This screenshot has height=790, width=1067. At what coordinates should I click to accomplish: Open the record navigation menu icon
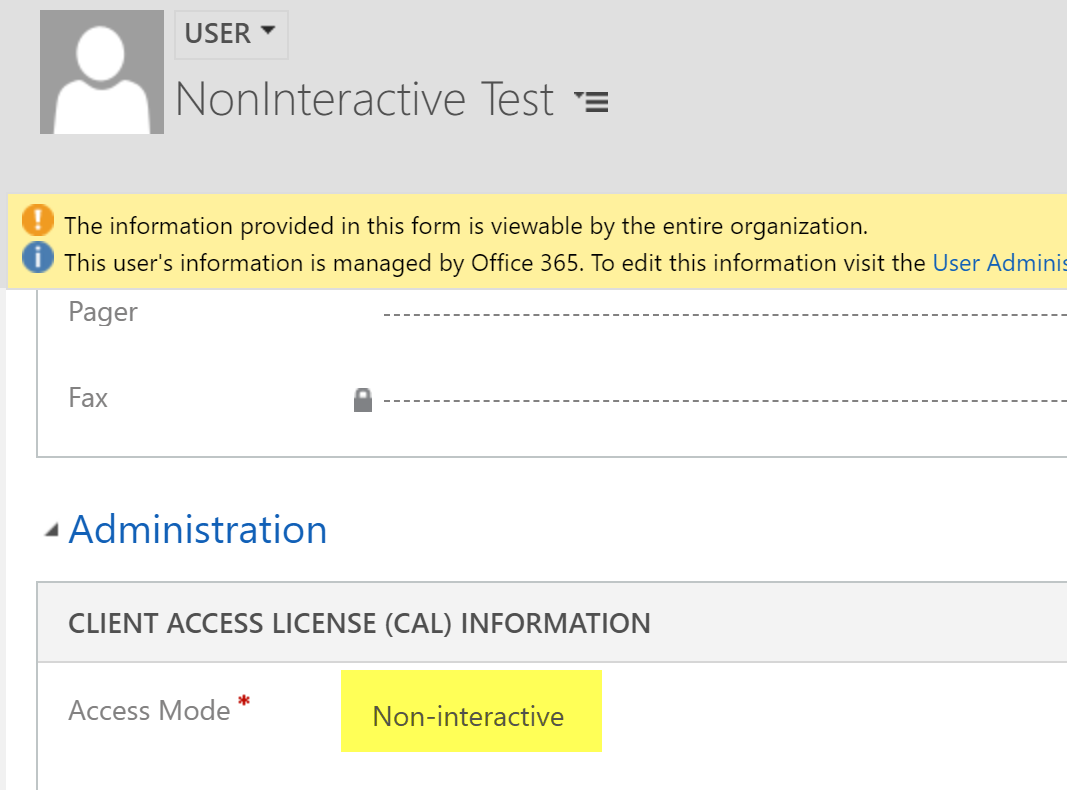(592, 101)
